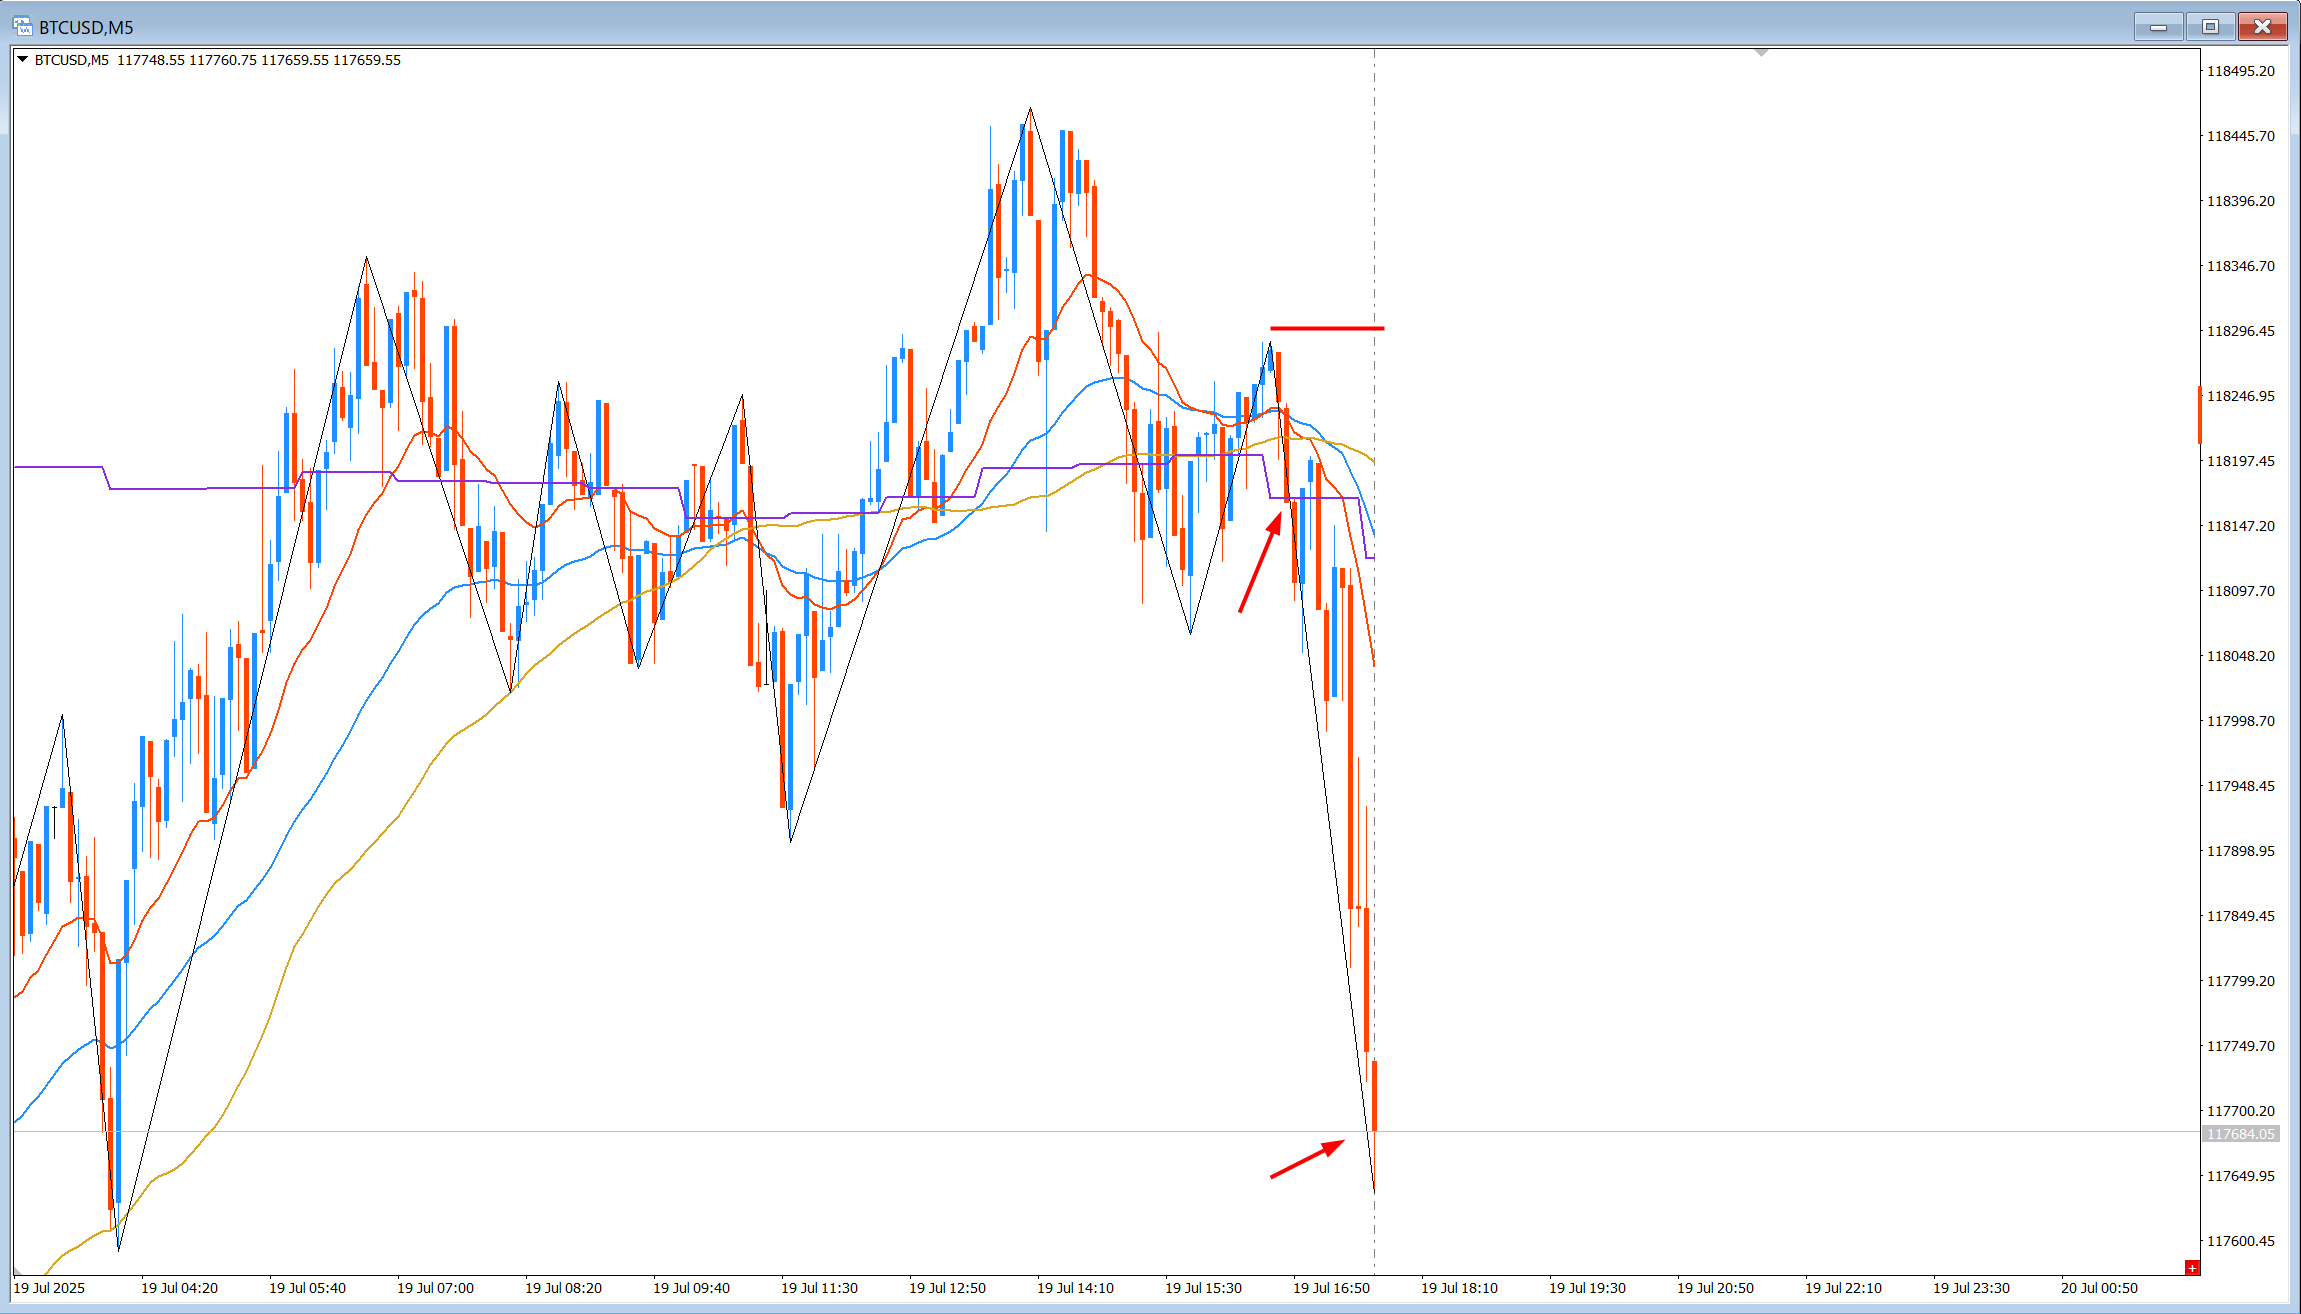Click price axis label 117649.95
Image resolution: width=2301 pixels, height=1314 pixels.
pyautogui.click(x=2241, y=1176)
